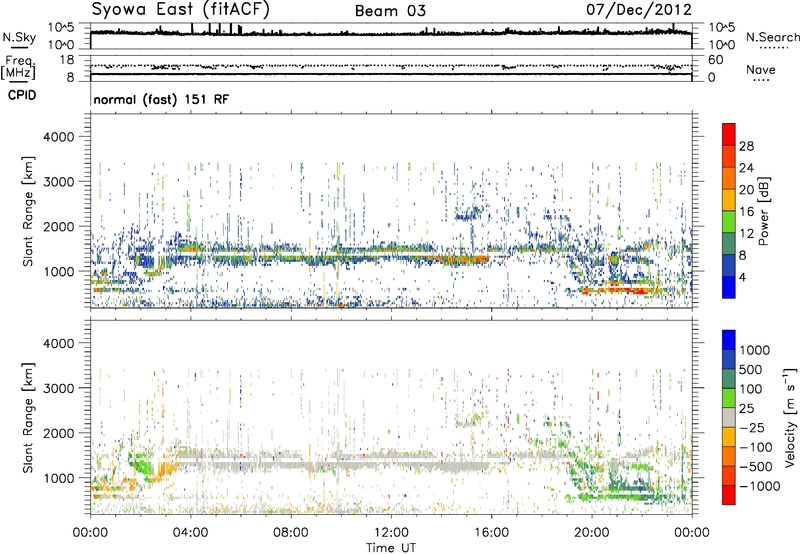
Task: Click the '−100' label on the Velocity colorbar
Action: point(756,447)
